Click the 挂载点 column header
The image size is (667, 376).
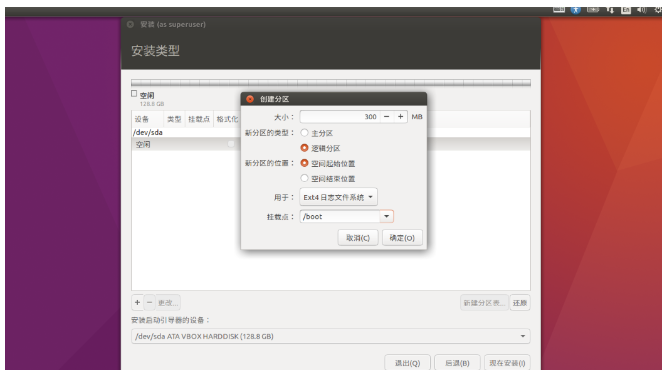coord(199,119)
